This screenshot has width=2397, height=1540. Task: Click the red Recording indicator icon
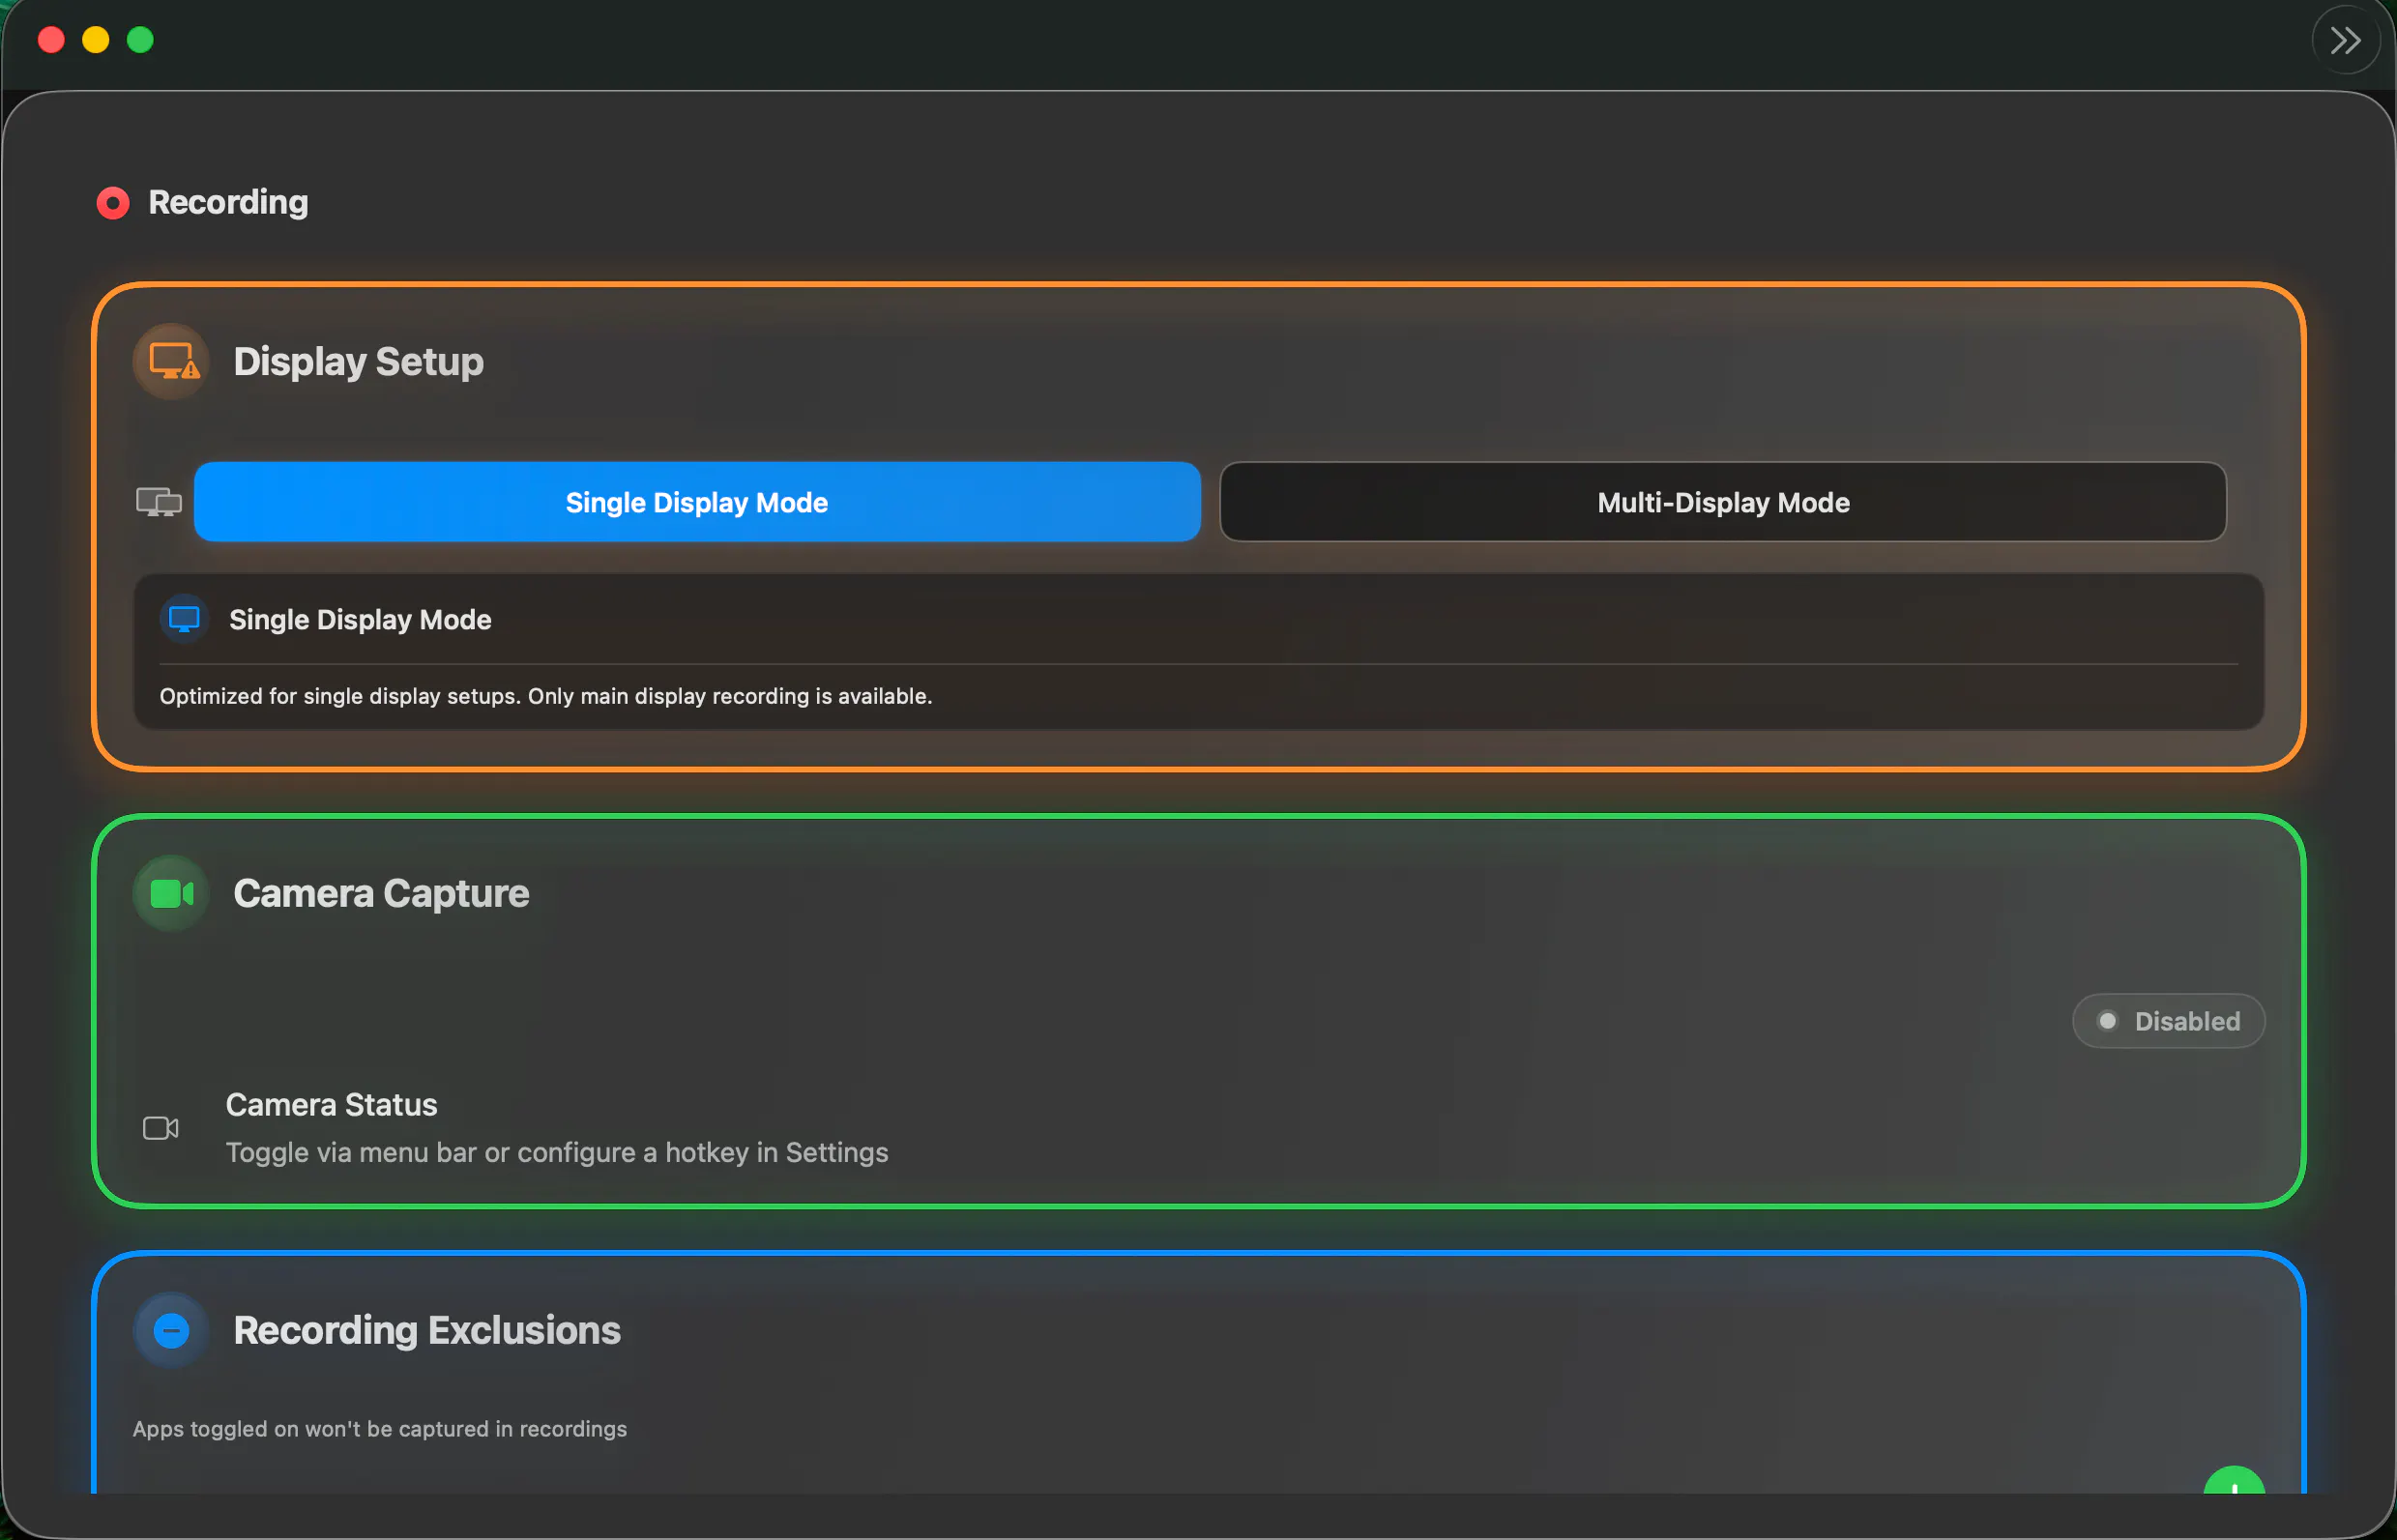click(113, 203)
